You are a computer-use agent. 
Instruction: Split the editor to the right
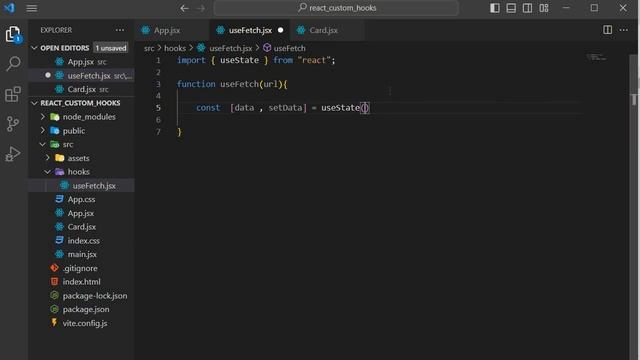pos(607,30)
